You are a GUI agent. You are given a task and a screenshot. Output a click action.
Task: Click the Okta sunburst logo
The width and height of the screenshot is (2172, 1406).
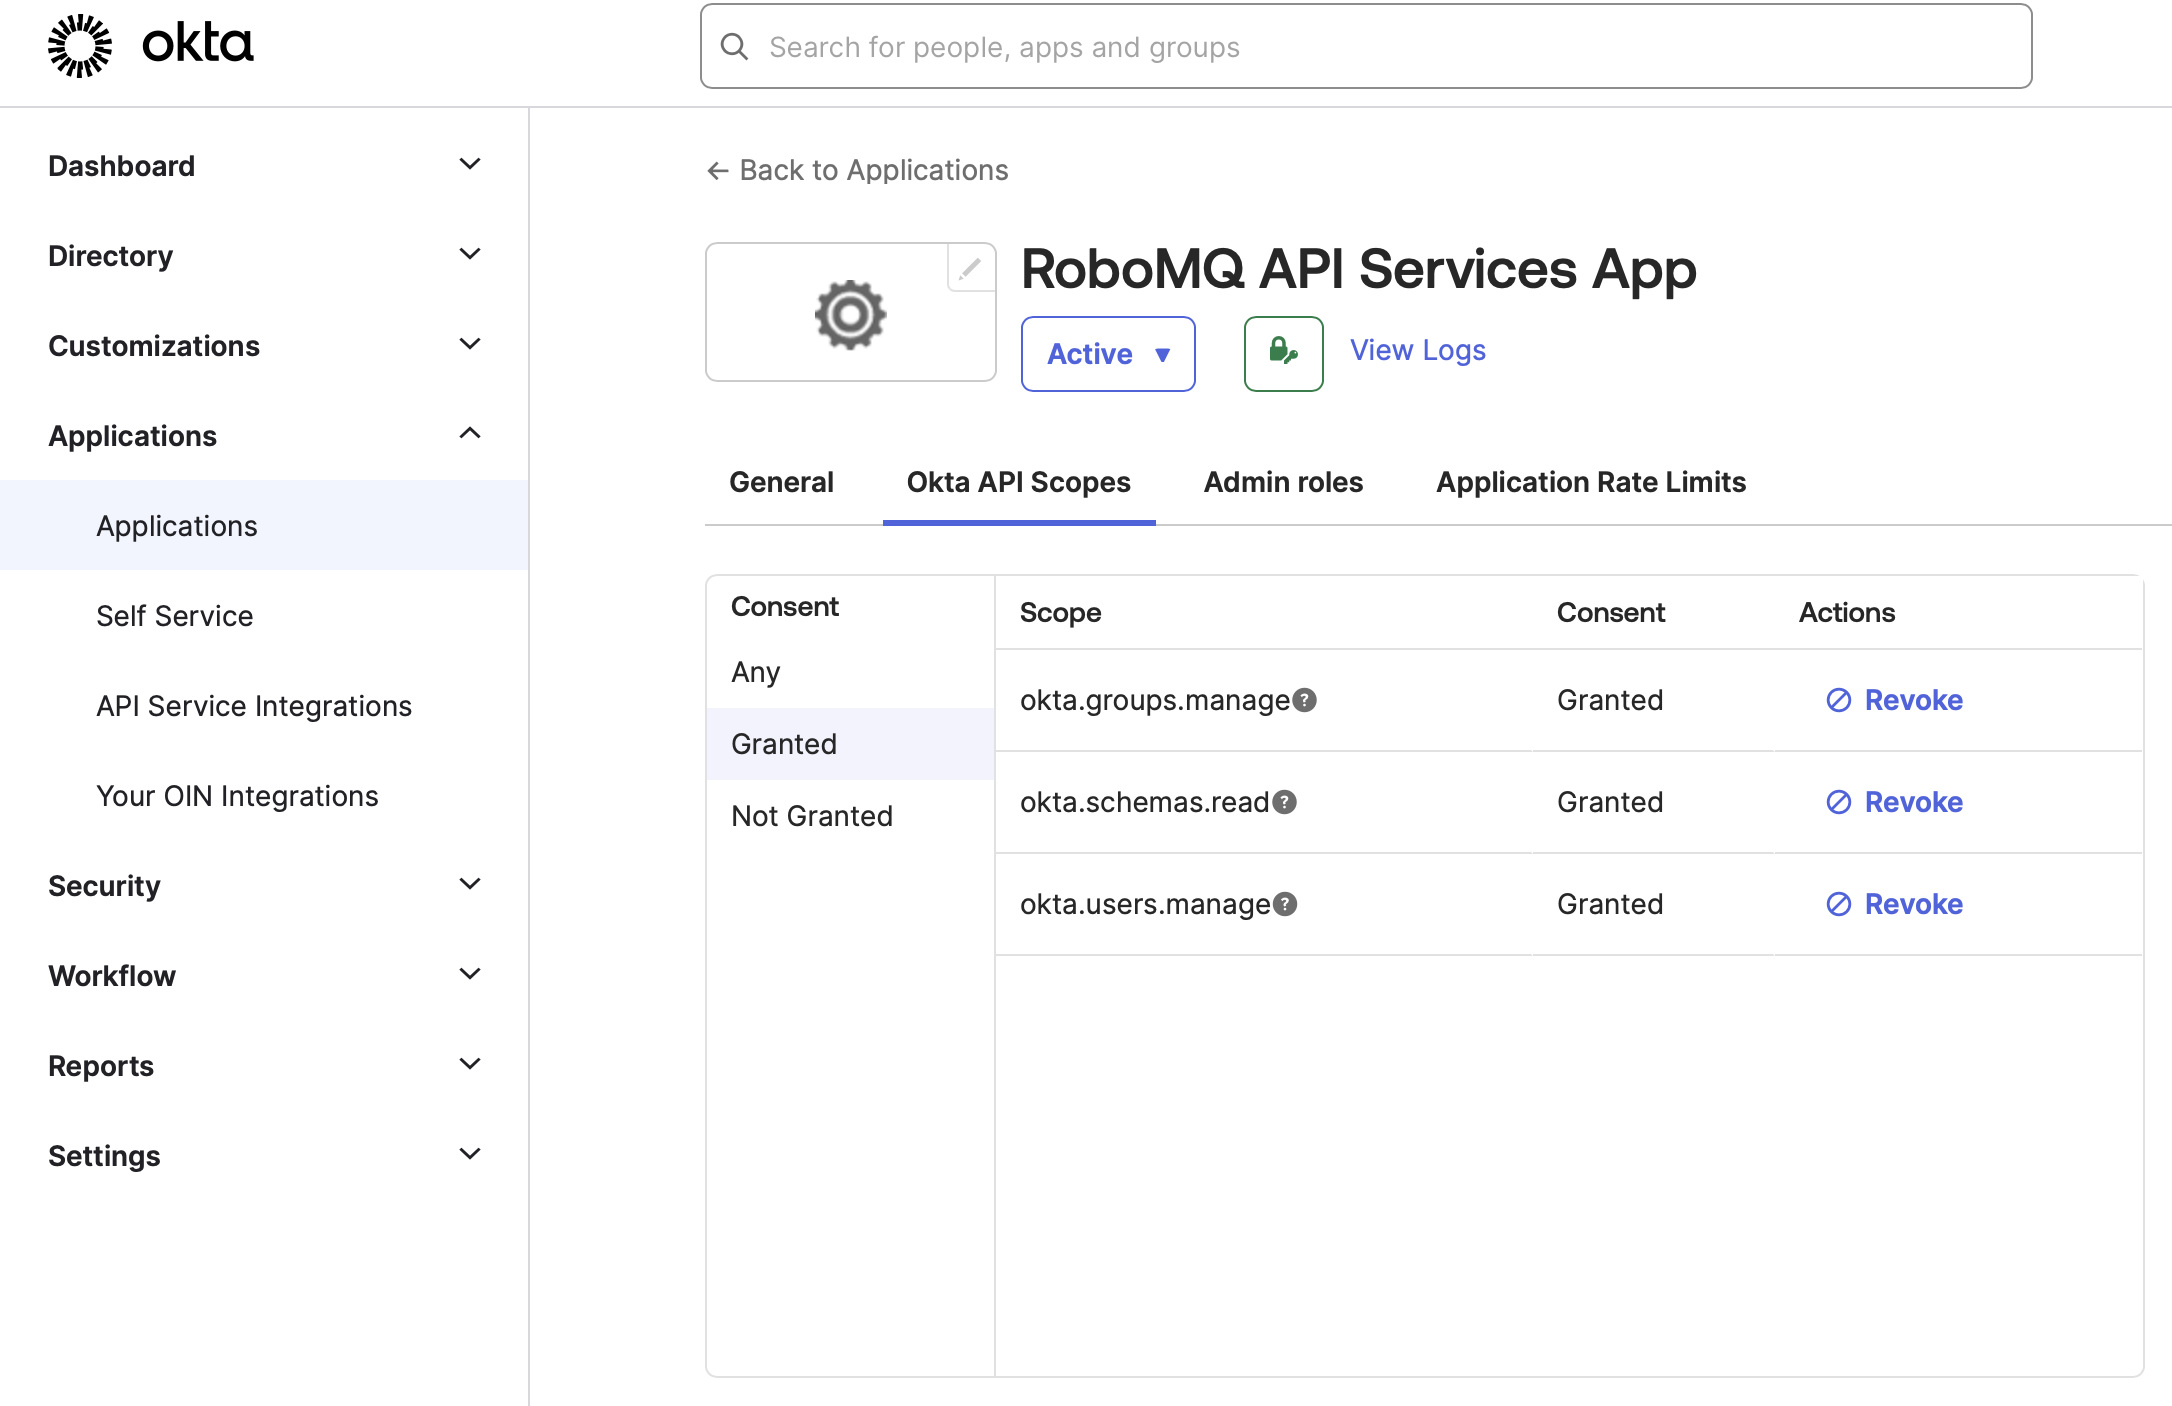(80, 45)
